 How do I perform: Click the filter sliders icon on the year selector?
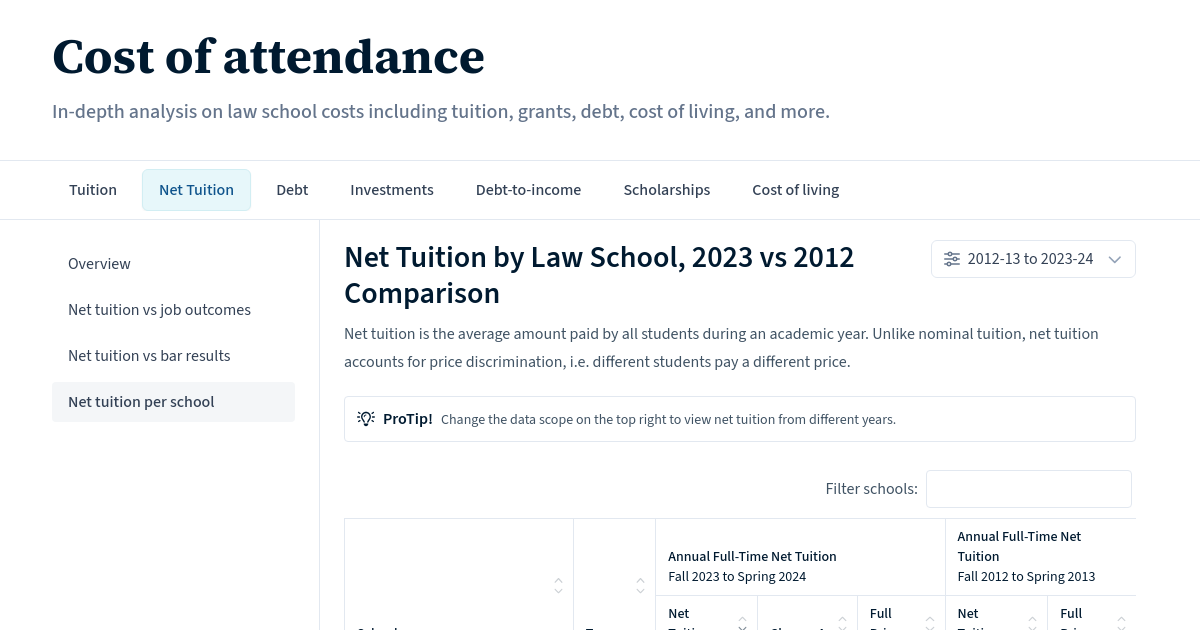[951, 258]
